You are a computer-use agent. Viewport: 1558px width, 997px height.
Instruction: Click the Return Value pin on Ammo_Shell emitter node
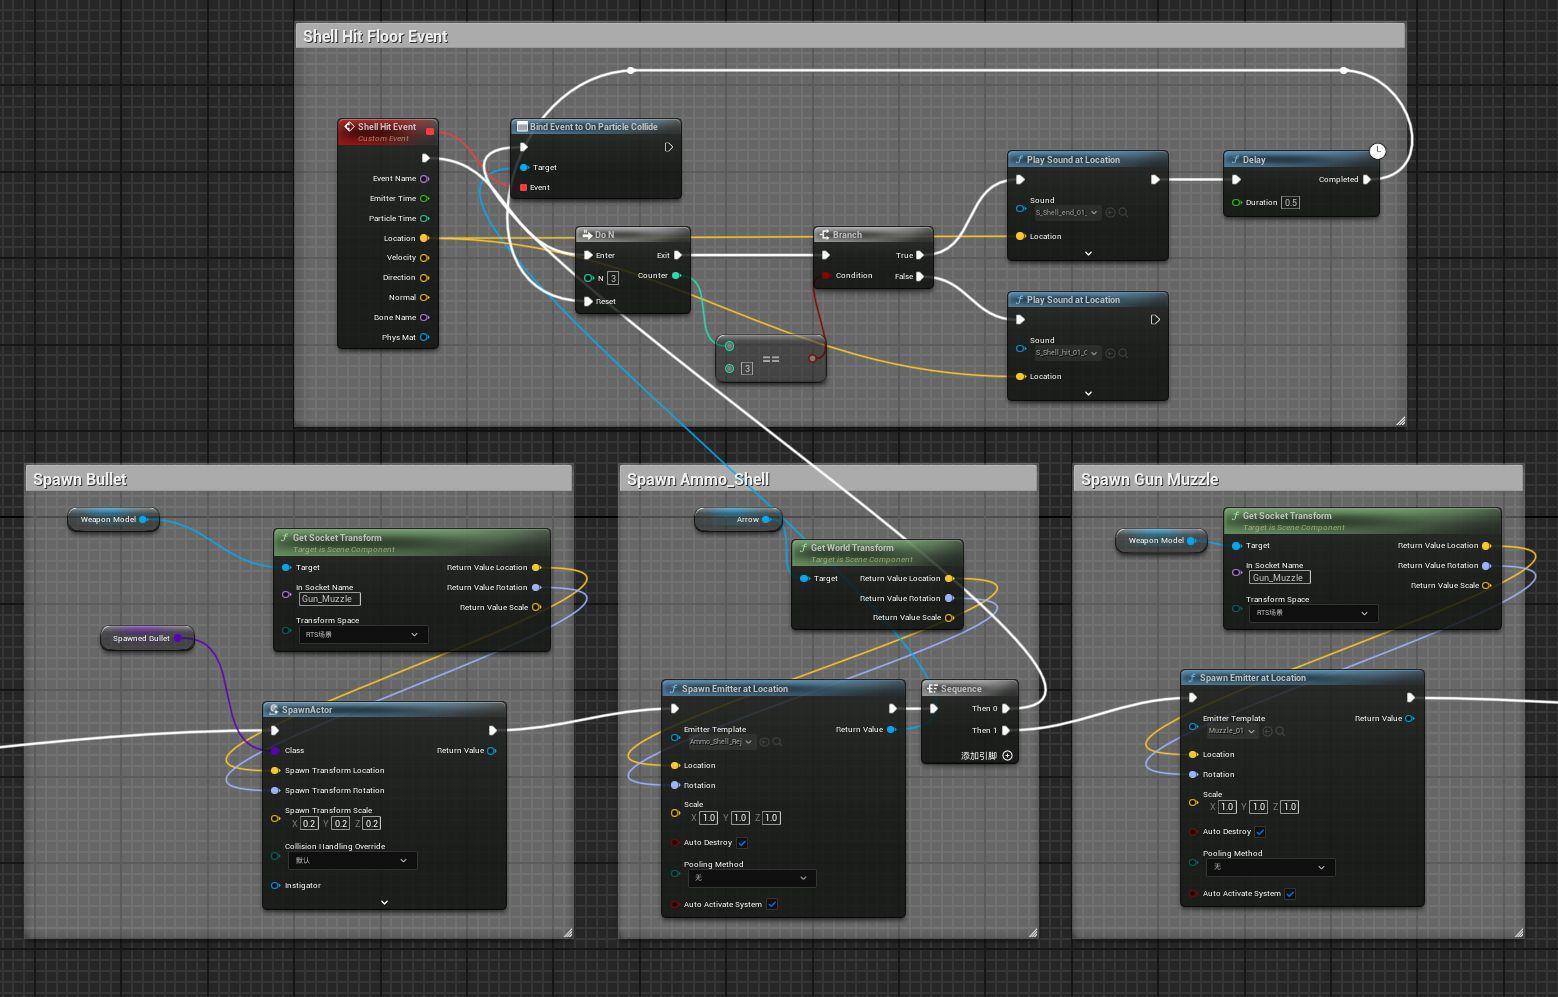(892, 729)
